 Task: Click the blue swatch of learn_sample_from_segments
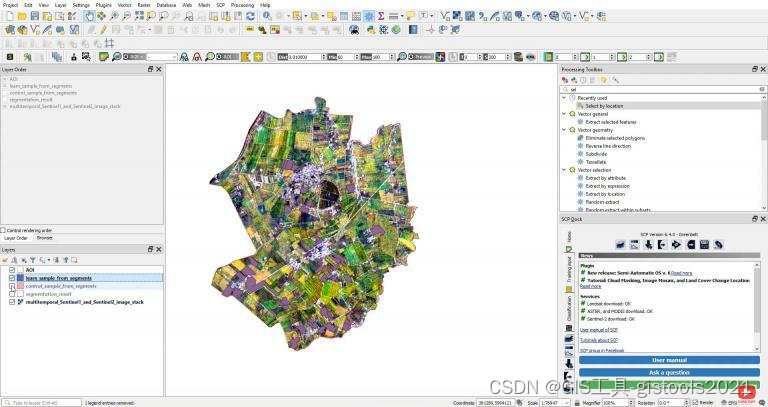(21, 278)
